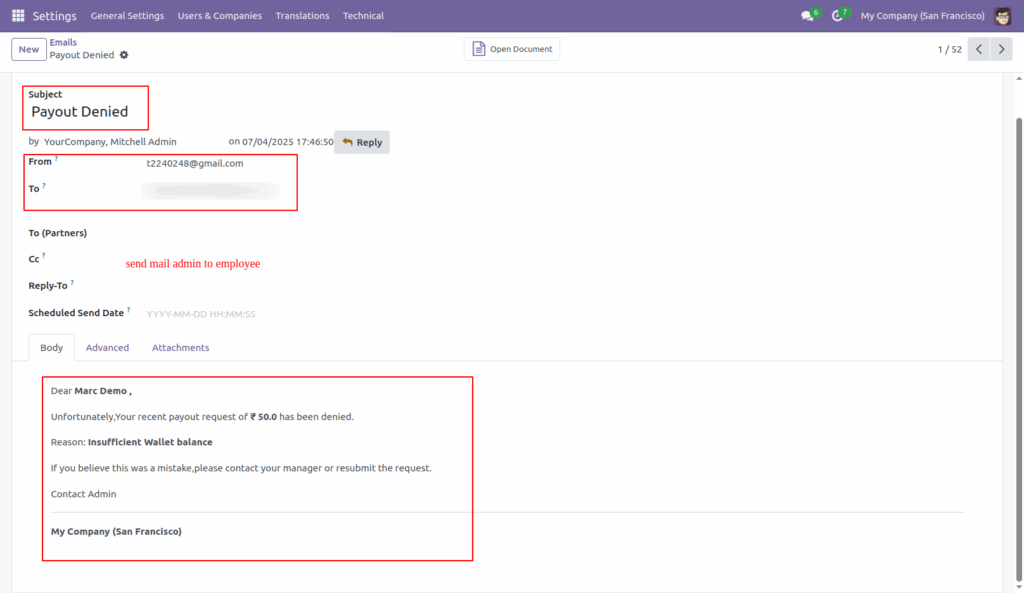Click the gear icon beside Payout Denied breadcrumb
The image size is (1024, 593).
pyautogui.click(x=123, y=56)
